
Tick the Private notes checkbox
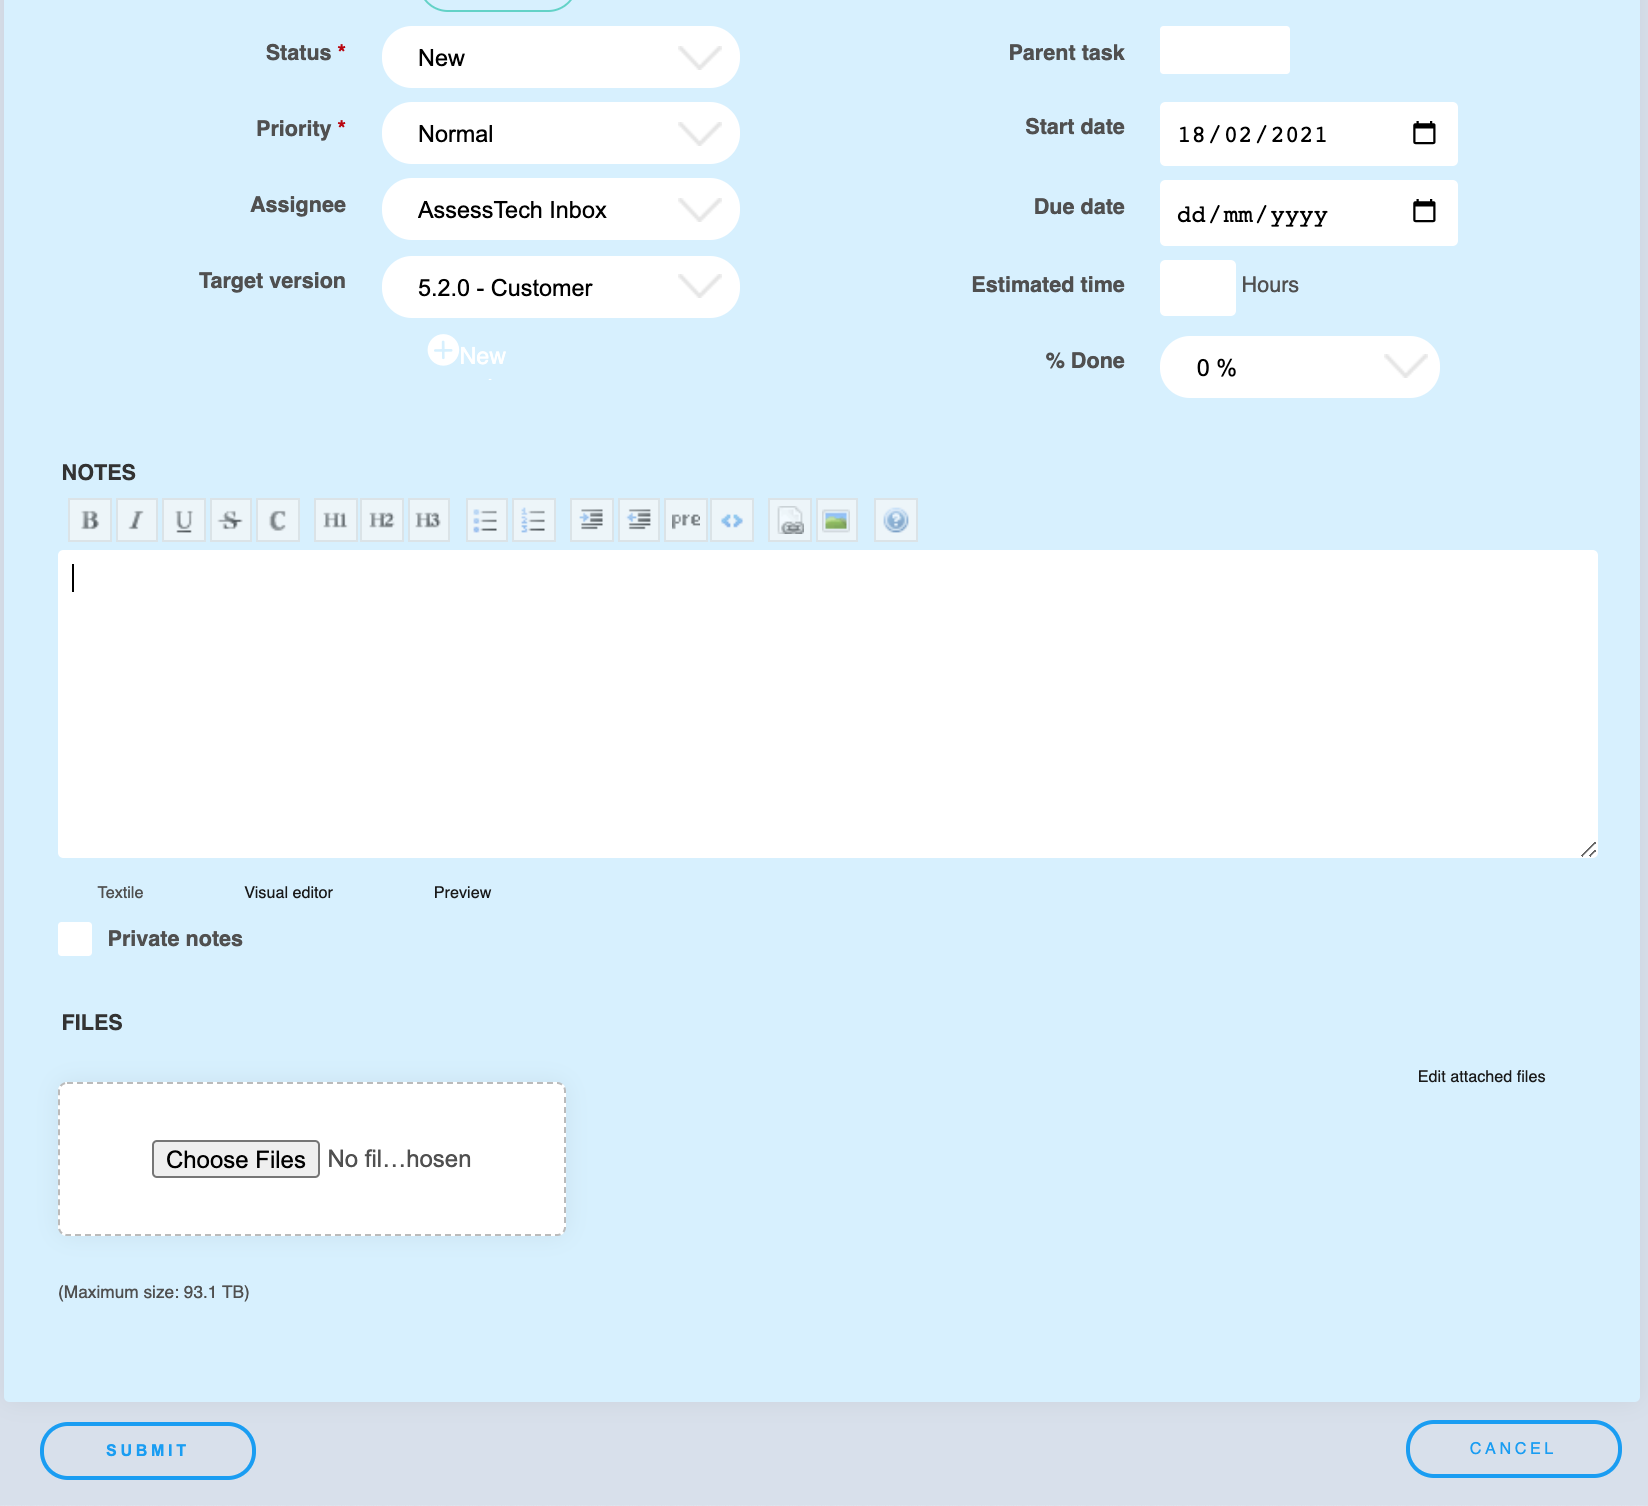[75, 939]
